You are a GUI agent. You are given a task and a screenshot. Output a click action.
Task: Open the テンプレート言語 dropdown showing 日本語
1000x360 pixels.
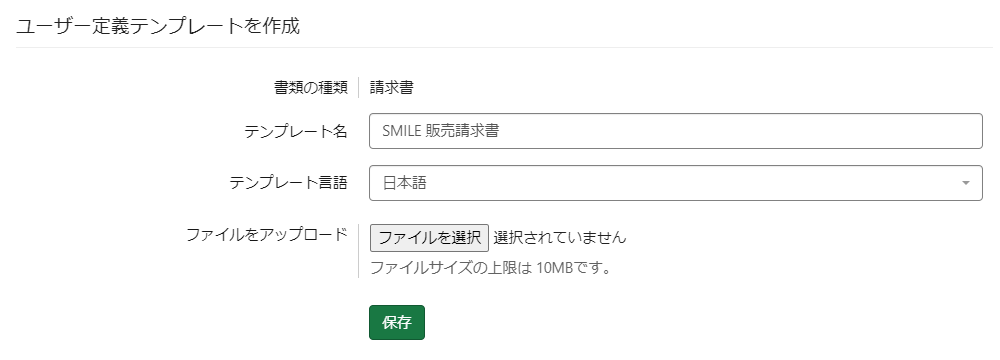pyautogui.click(x=675, y=183)
